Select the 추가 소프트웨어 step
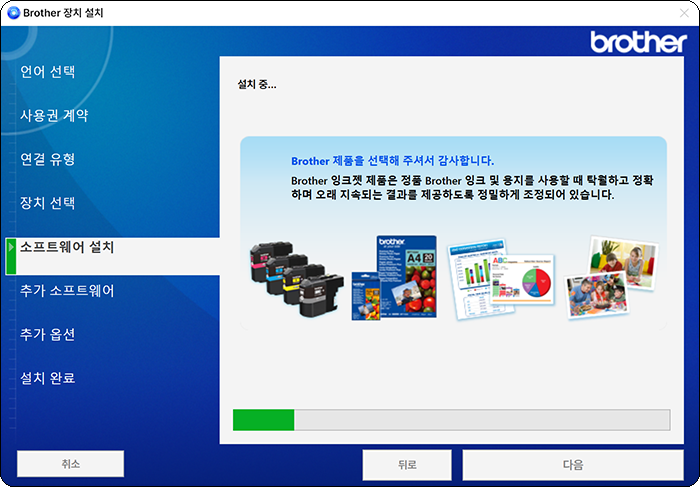 pos(67,291)
